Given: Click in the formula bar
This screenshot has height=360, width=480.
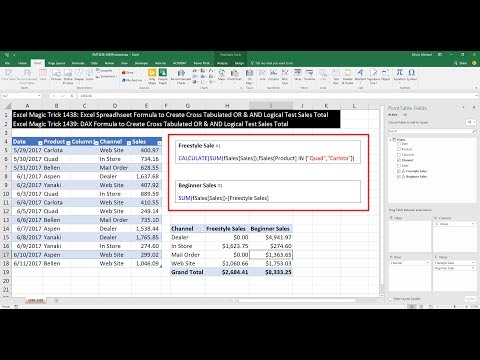Looking at the screenshot, I should pos(277,96).
